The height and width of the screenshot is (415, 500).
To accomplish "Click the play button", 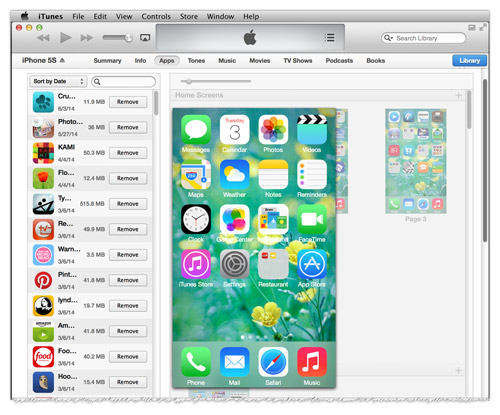I will coord(66,38).
